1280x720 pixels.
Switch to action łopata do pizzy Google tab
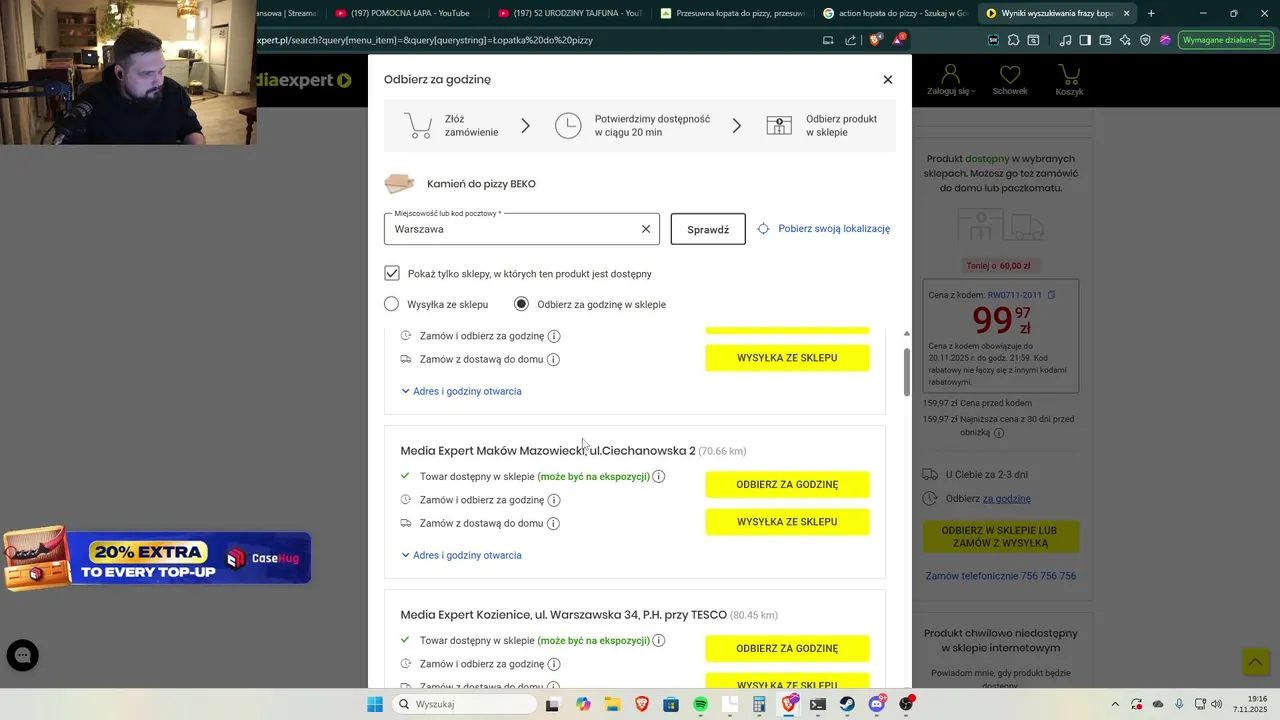[x=895, y=13]
